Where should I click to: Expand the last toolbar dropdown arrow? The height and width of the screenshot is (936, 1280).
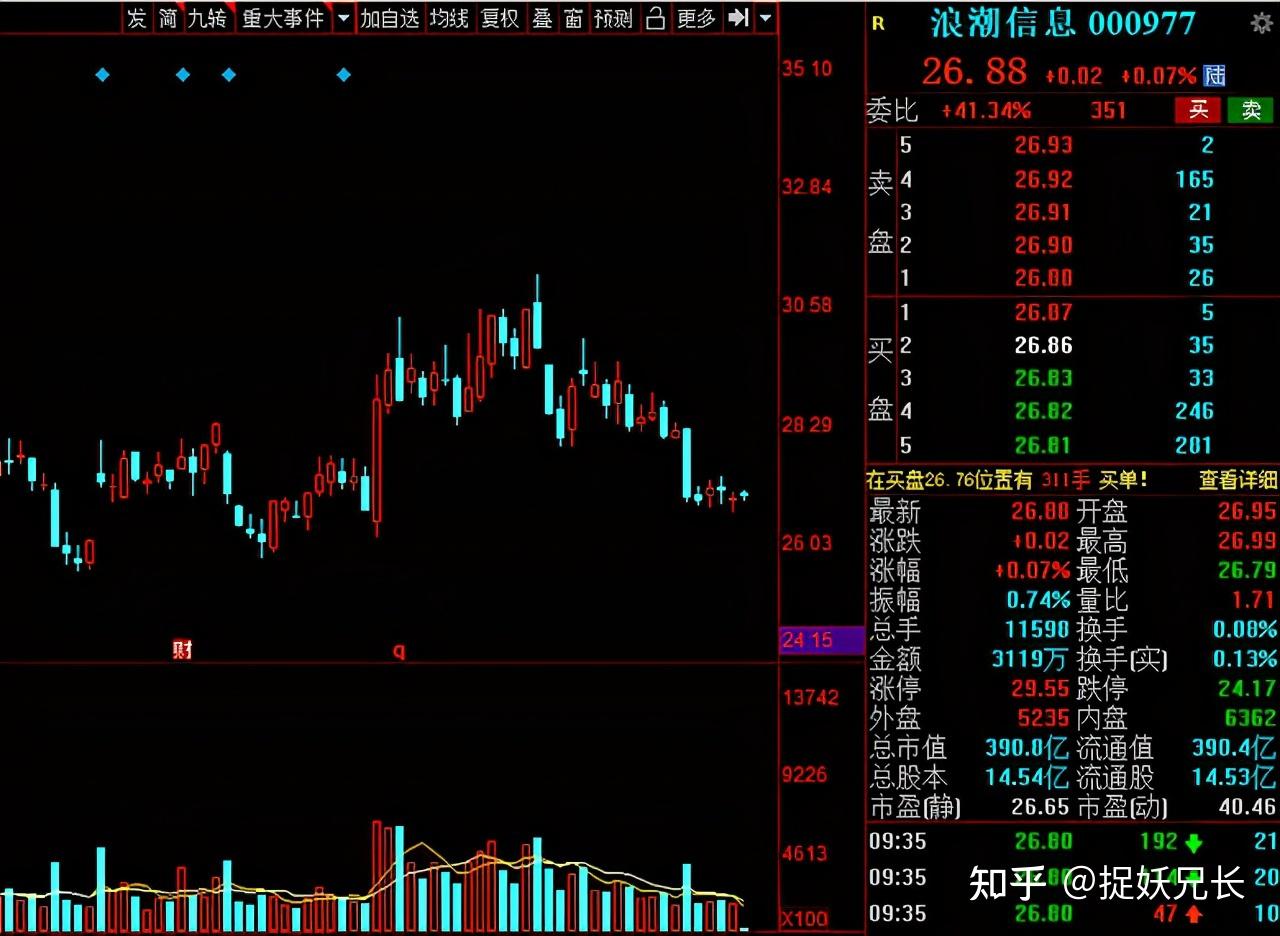pos(765,18)
